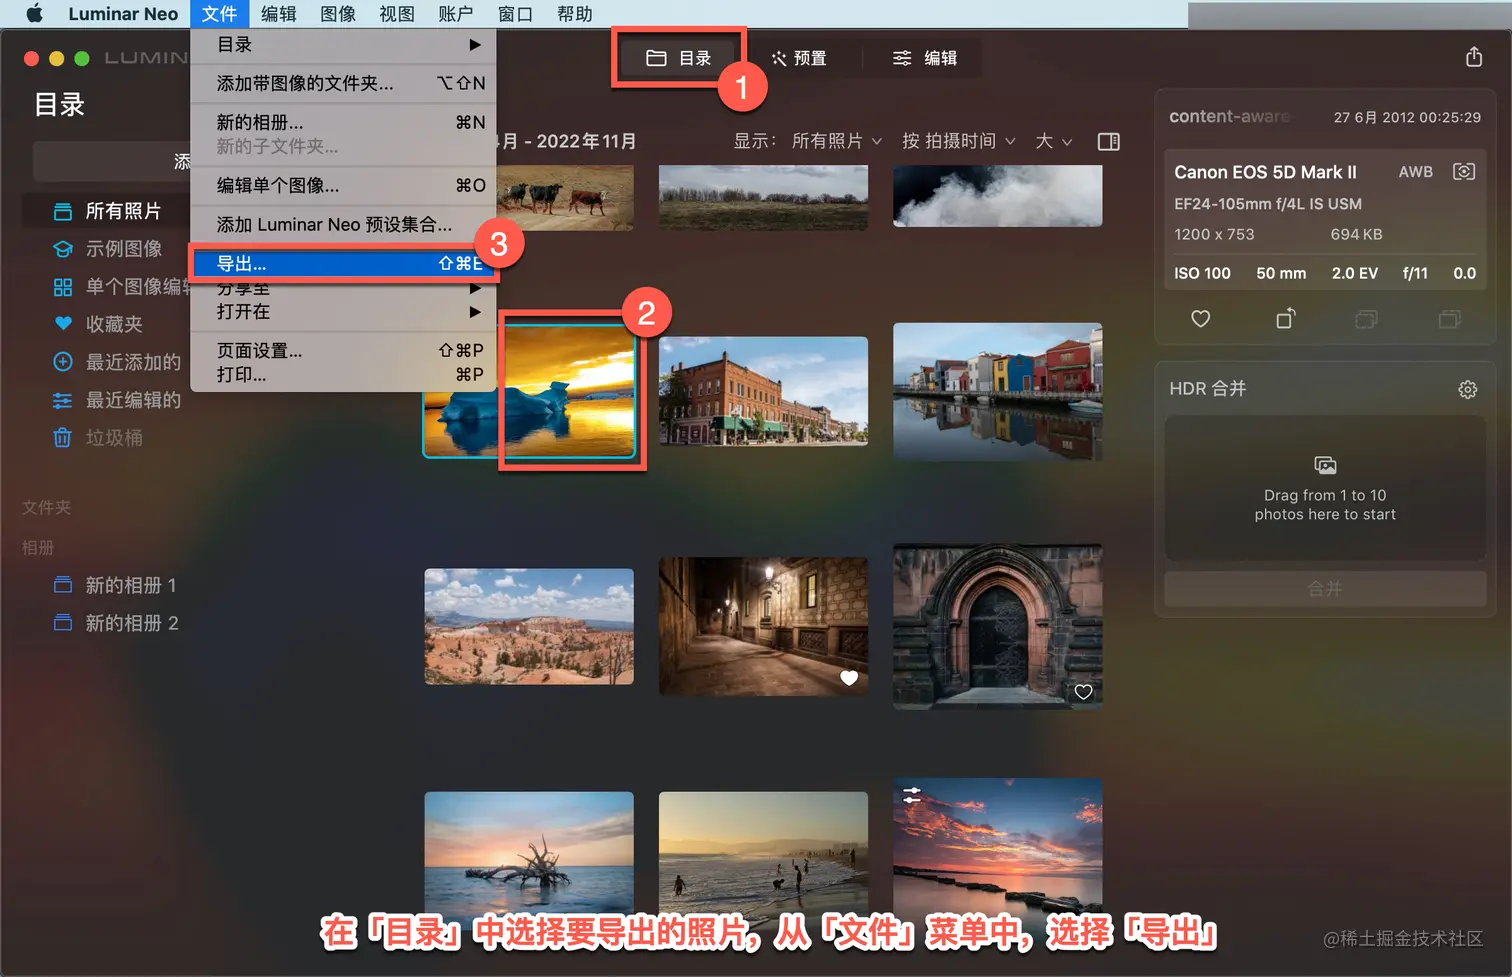Click the HDR drop area with photos icon
The width and height of the screenshot is (1512, 977).
tap(1325, 489)
